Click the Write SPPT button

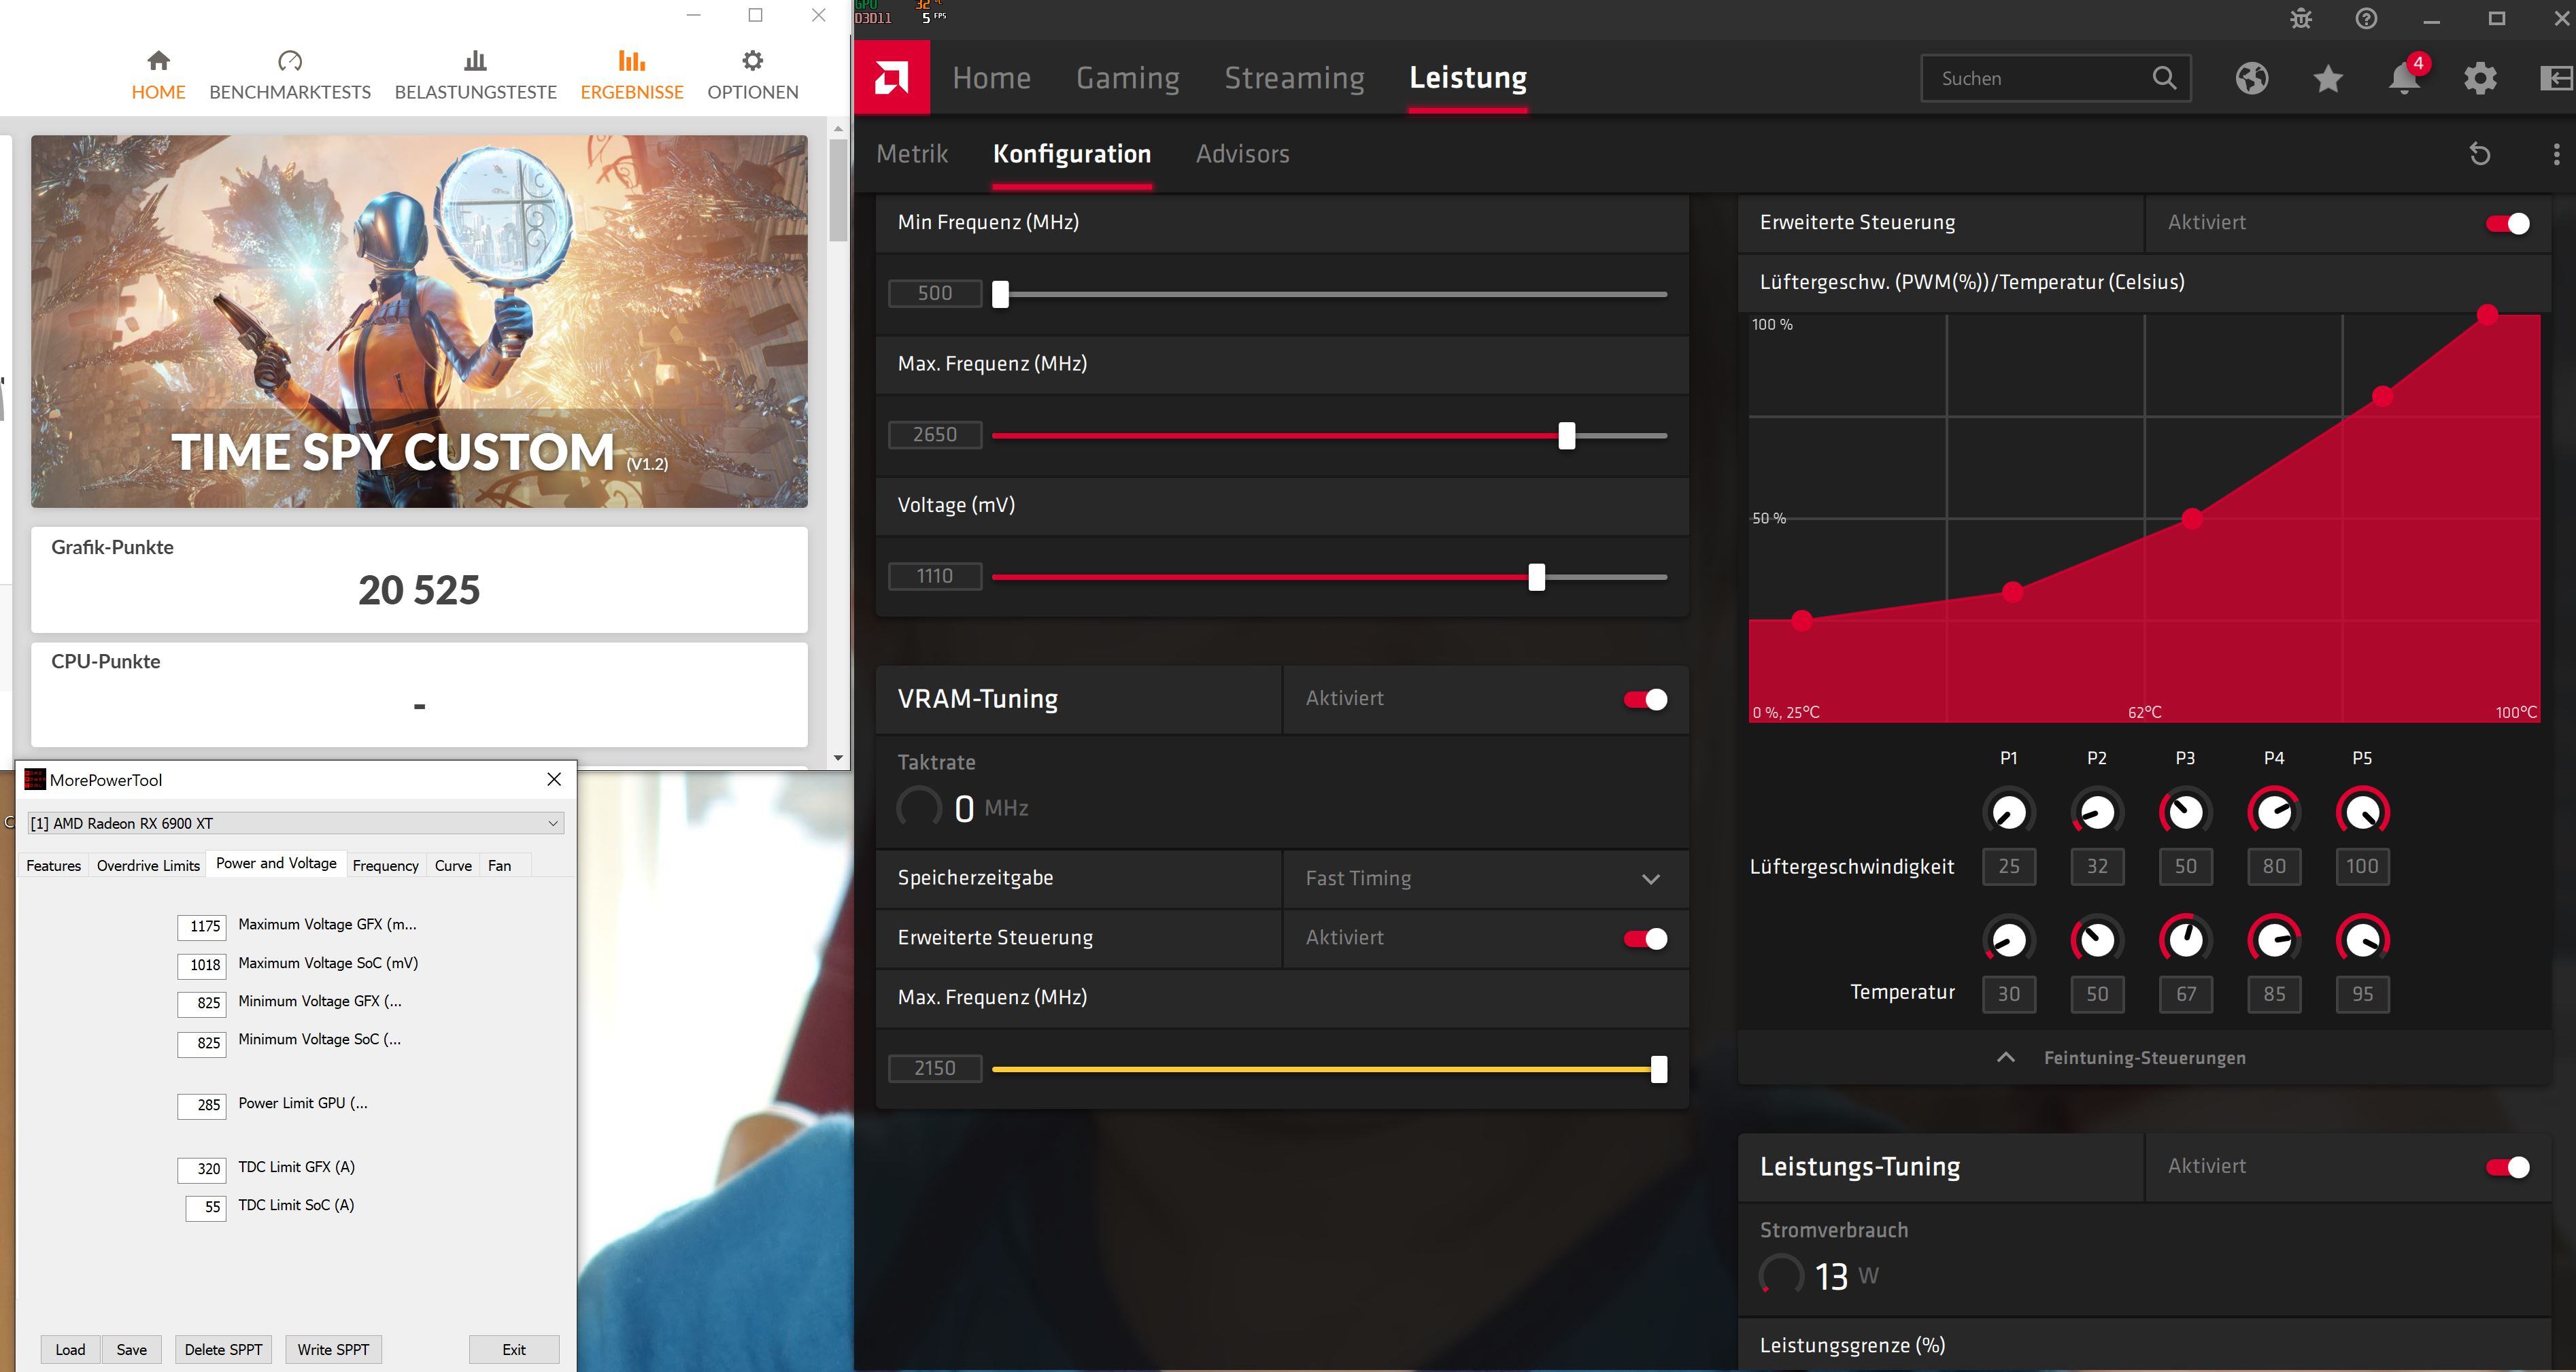click(333, 1349)
